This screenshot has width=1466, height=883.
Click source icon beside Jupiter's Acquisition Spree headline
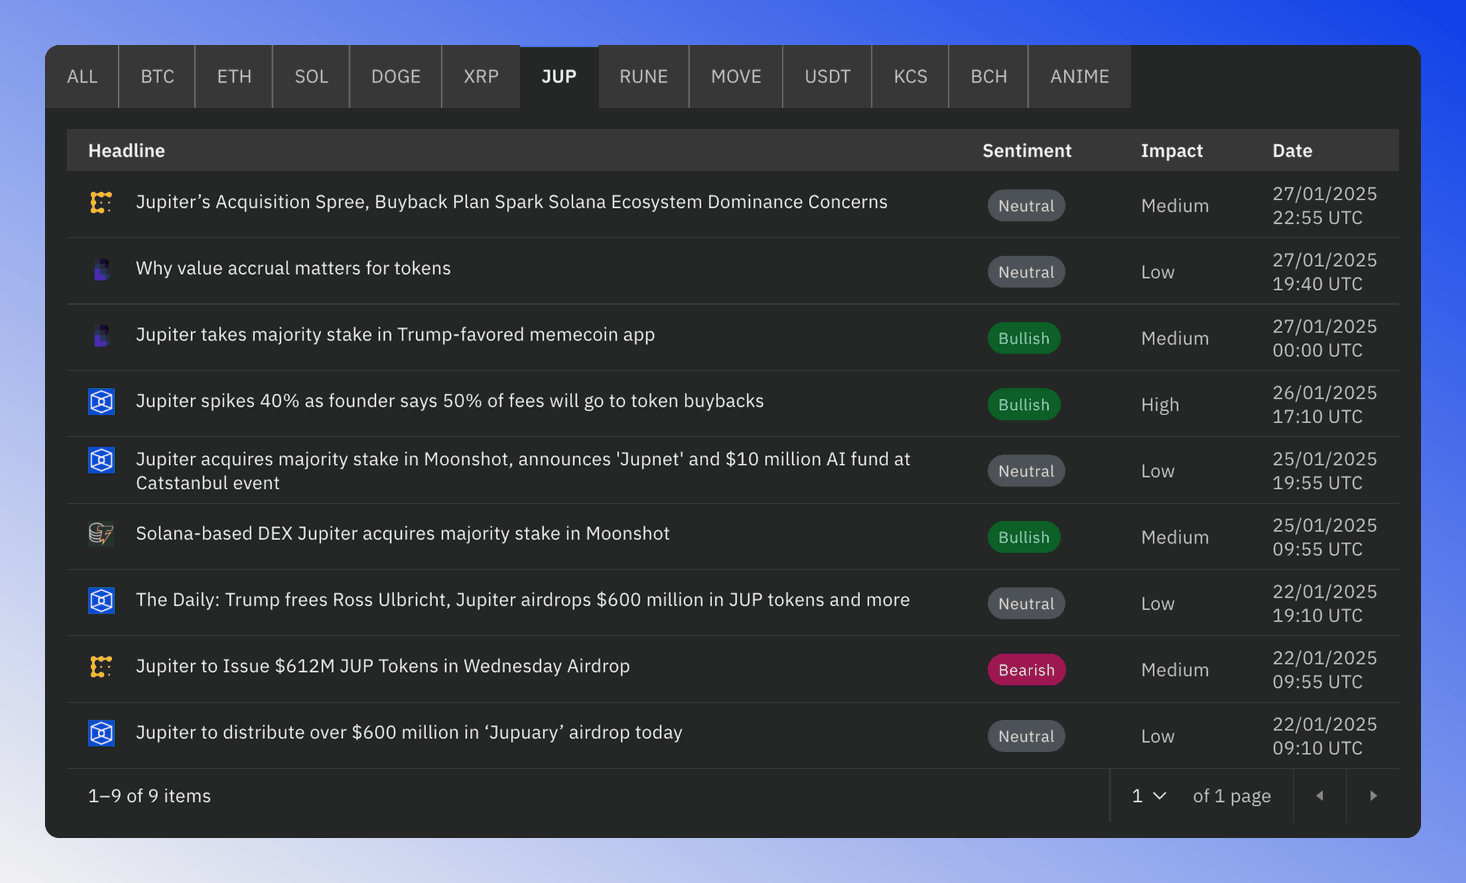(101, 202)
